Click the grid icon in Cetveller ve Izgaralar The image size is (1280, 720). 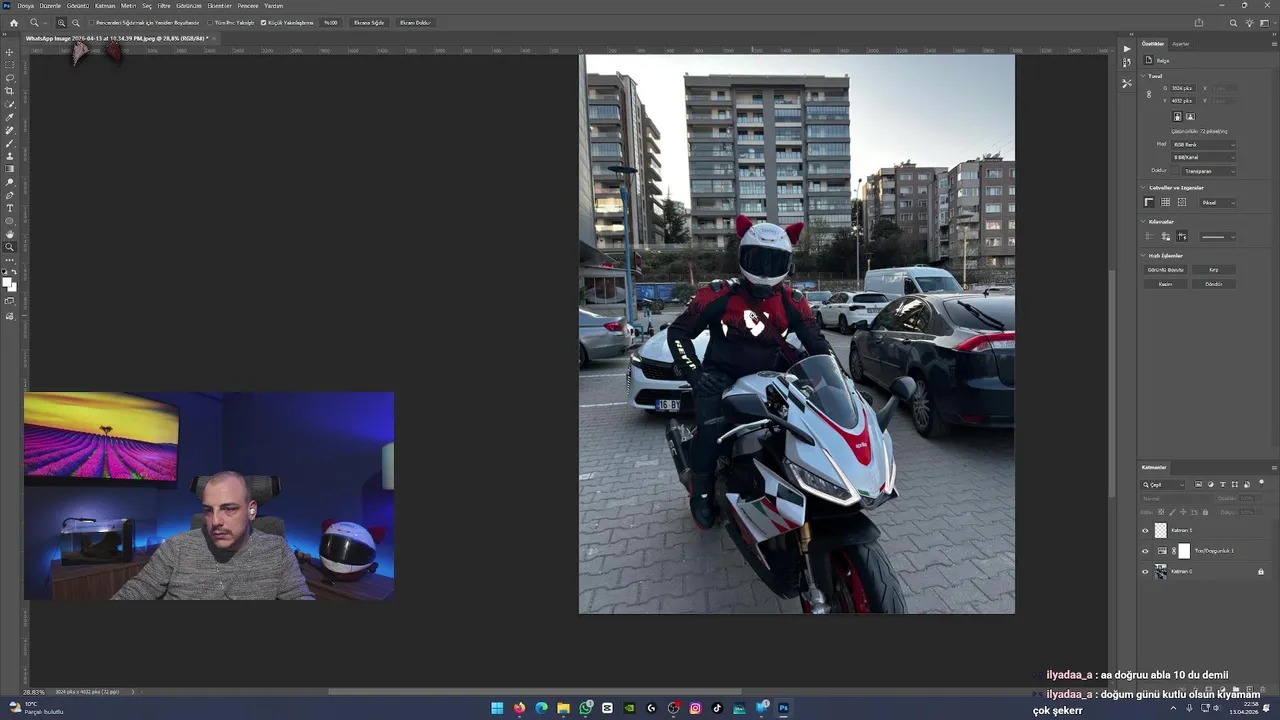click(1165, 202)
